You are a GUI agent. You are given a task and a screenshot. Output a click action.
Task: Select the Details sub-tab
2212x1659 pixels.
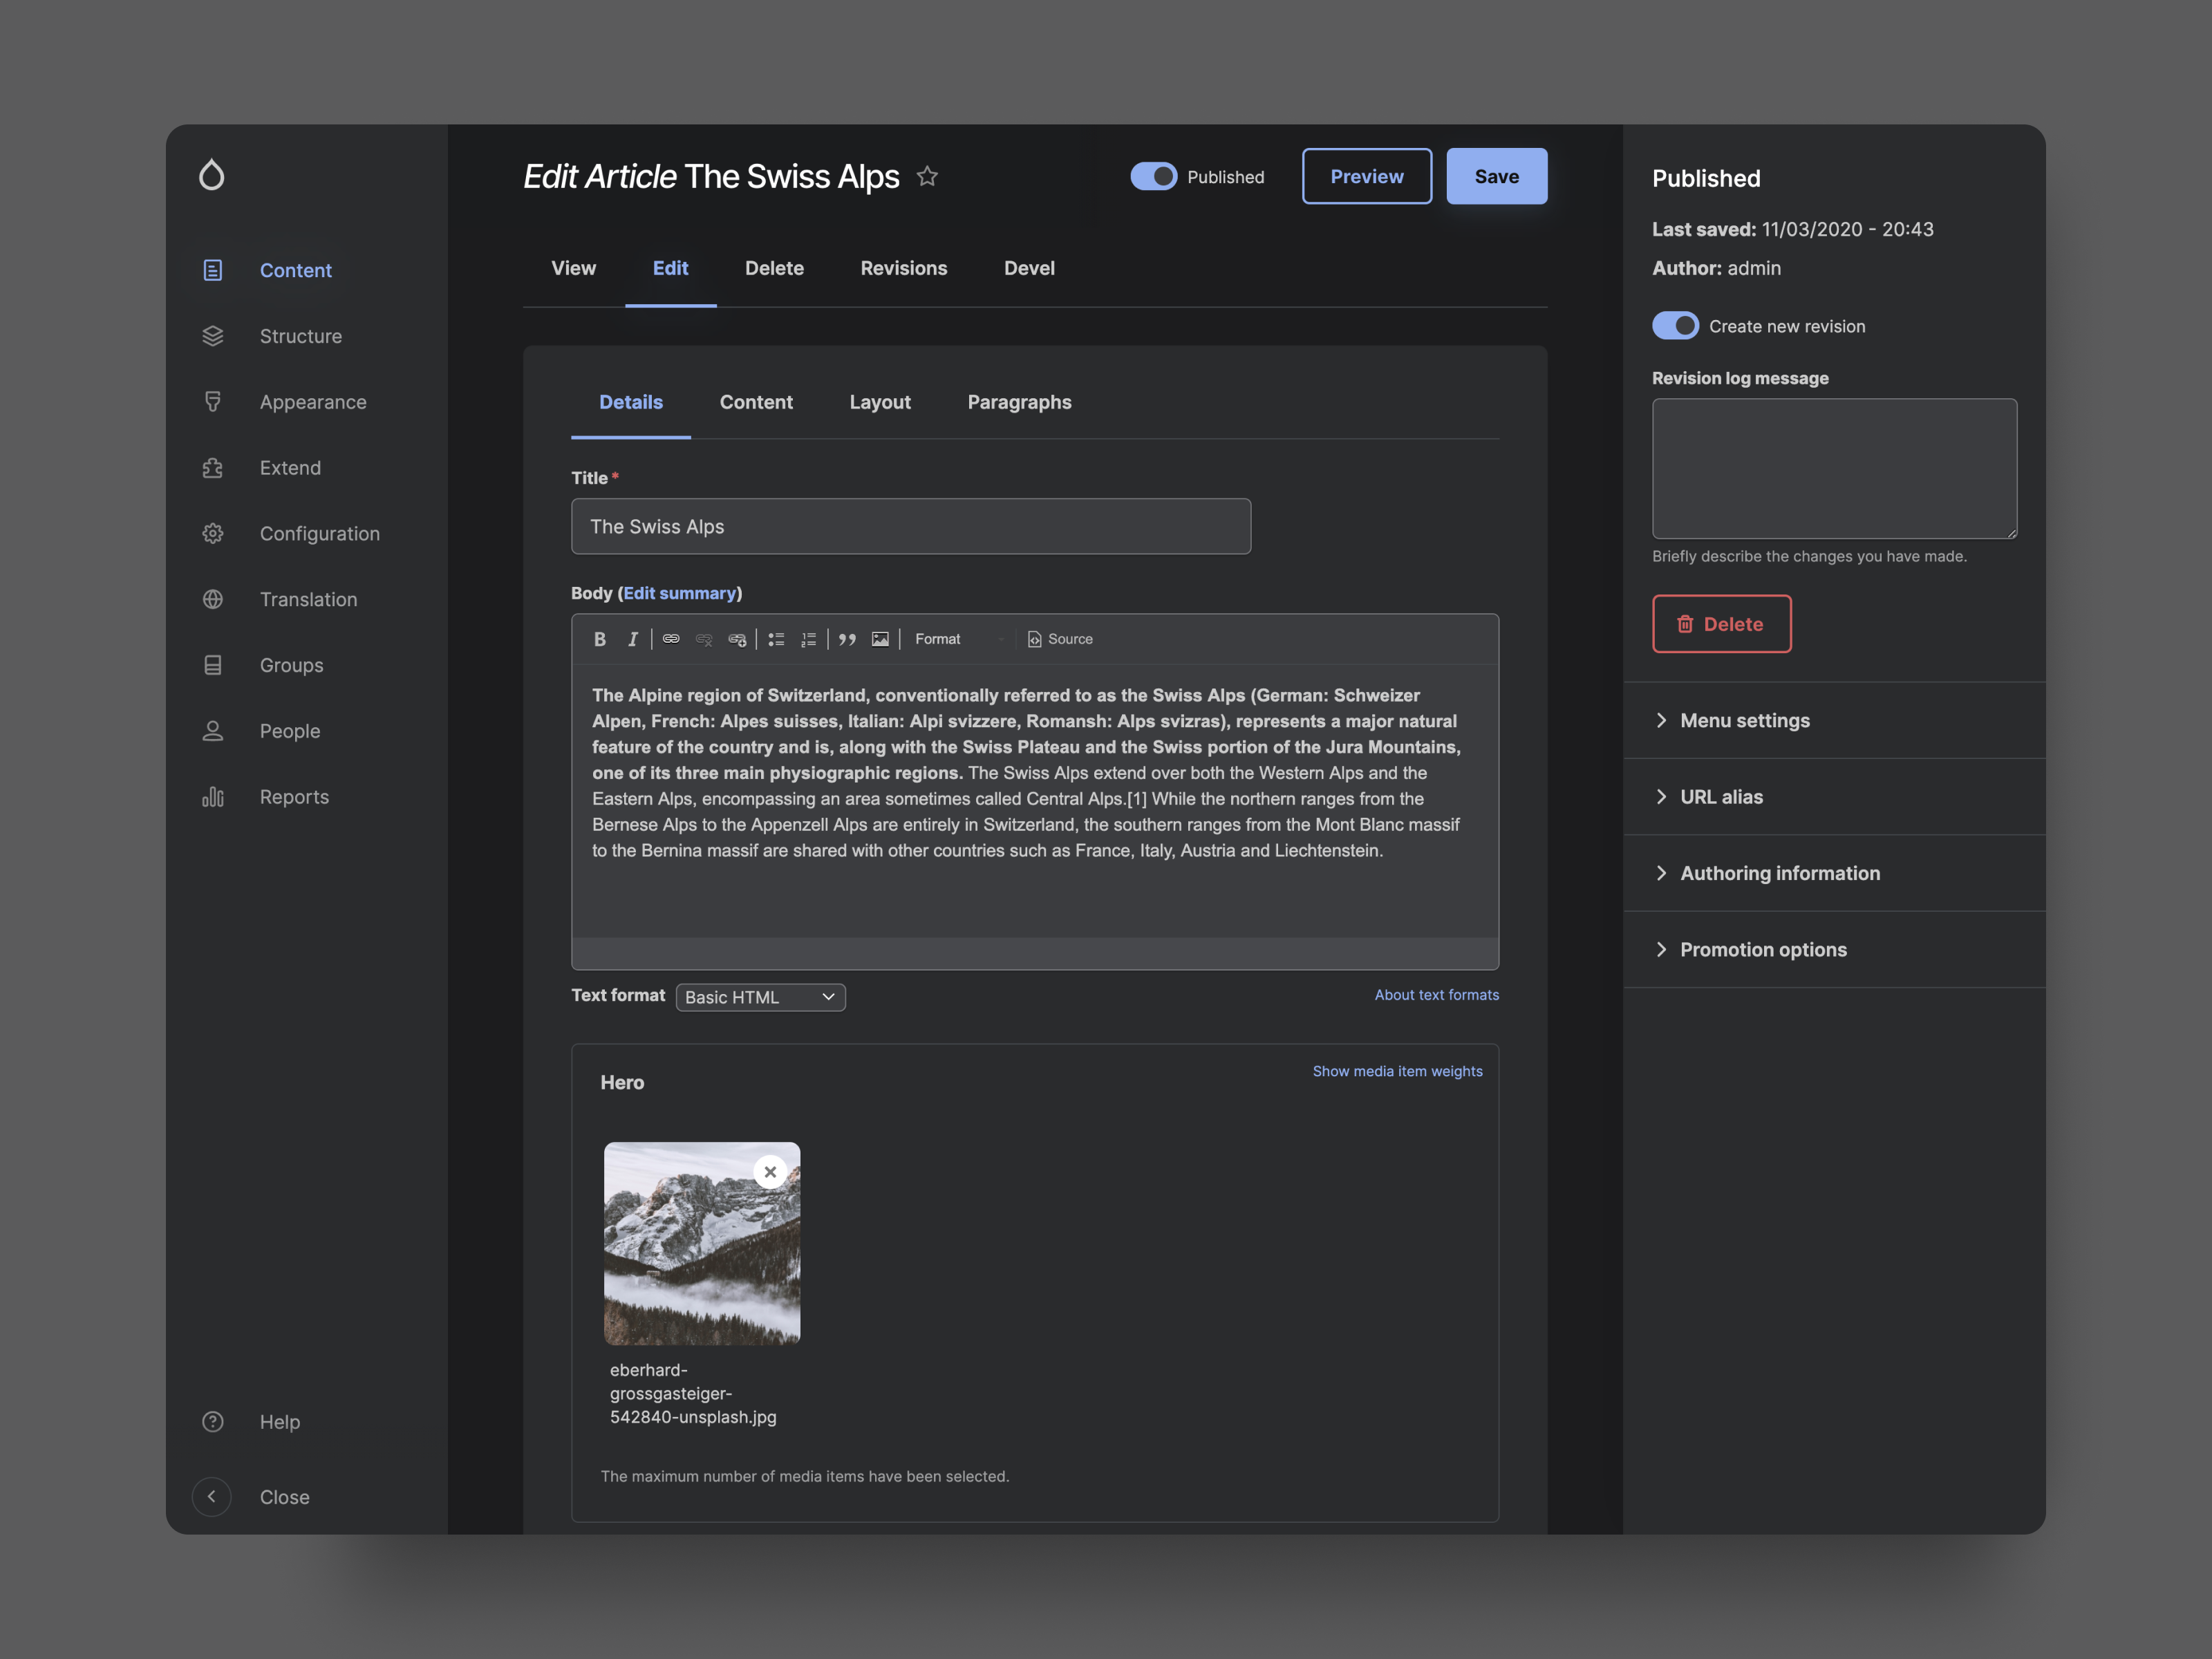[631, 402]
